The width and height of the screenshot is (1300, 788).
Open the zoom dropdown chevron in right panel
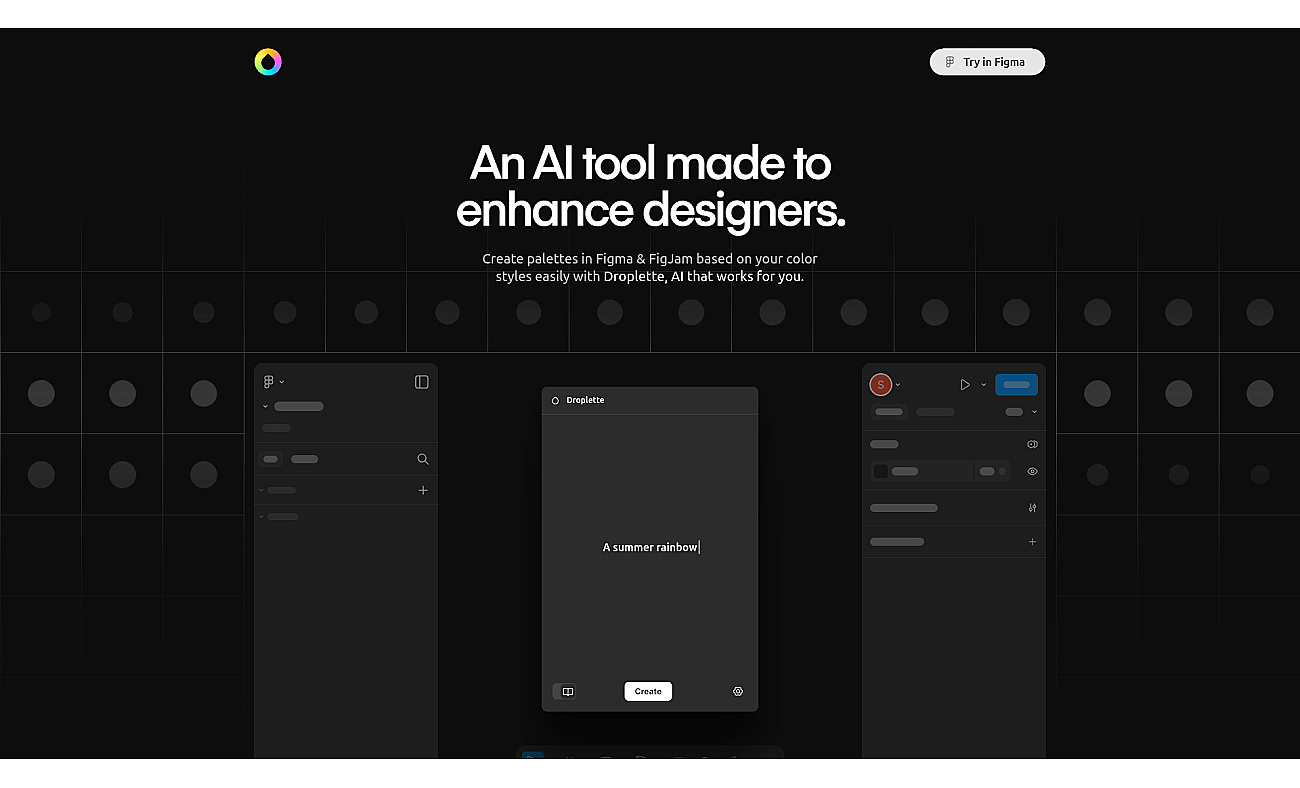click(1034, 412)
